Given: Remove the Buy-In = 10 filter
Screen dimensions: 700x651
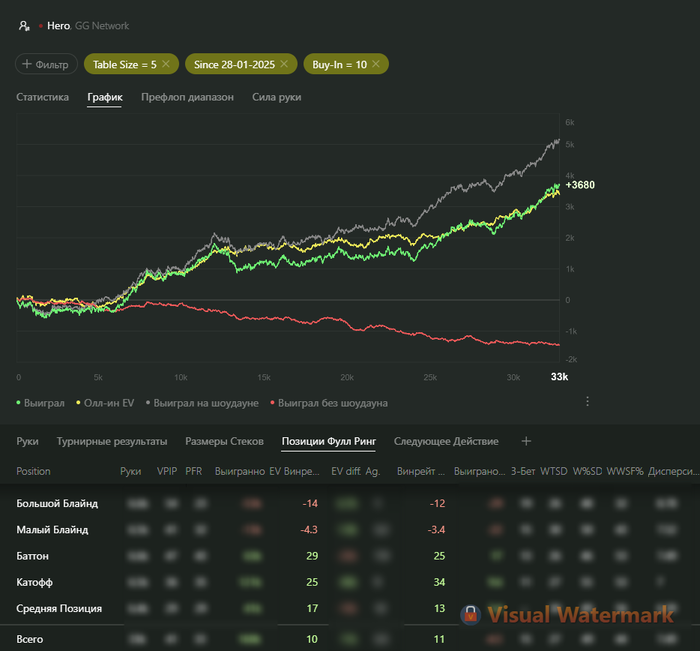Looking at the screenshot, I should coord(376,64).
